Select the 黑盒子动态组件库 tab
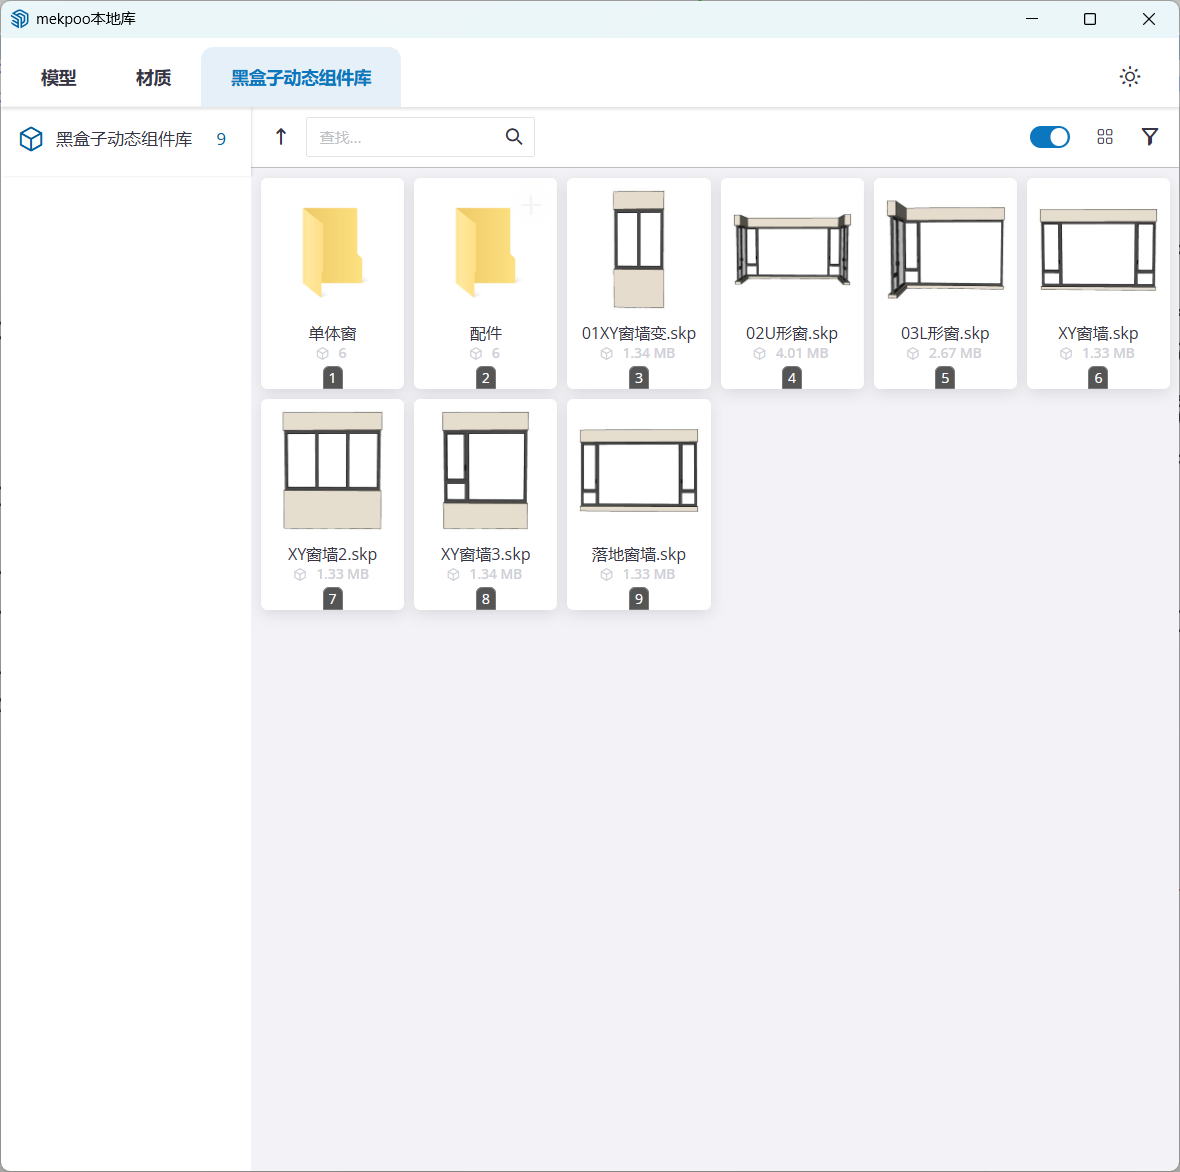Viewport: 1180px width, 1172px height. (301, 78)
